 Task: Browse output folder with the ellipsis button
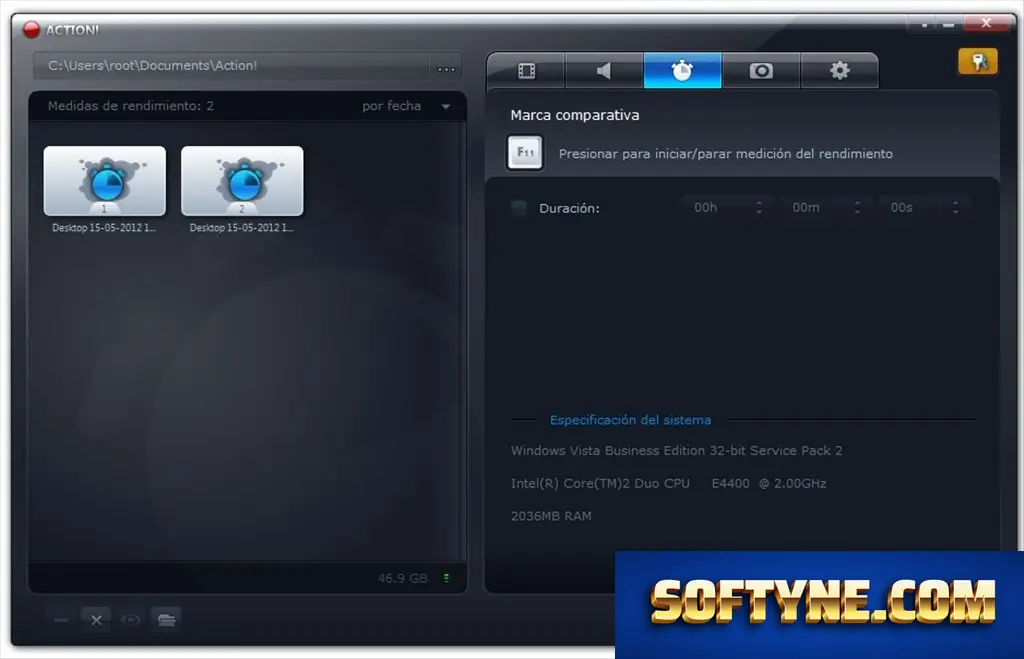(x=446, y=67)
